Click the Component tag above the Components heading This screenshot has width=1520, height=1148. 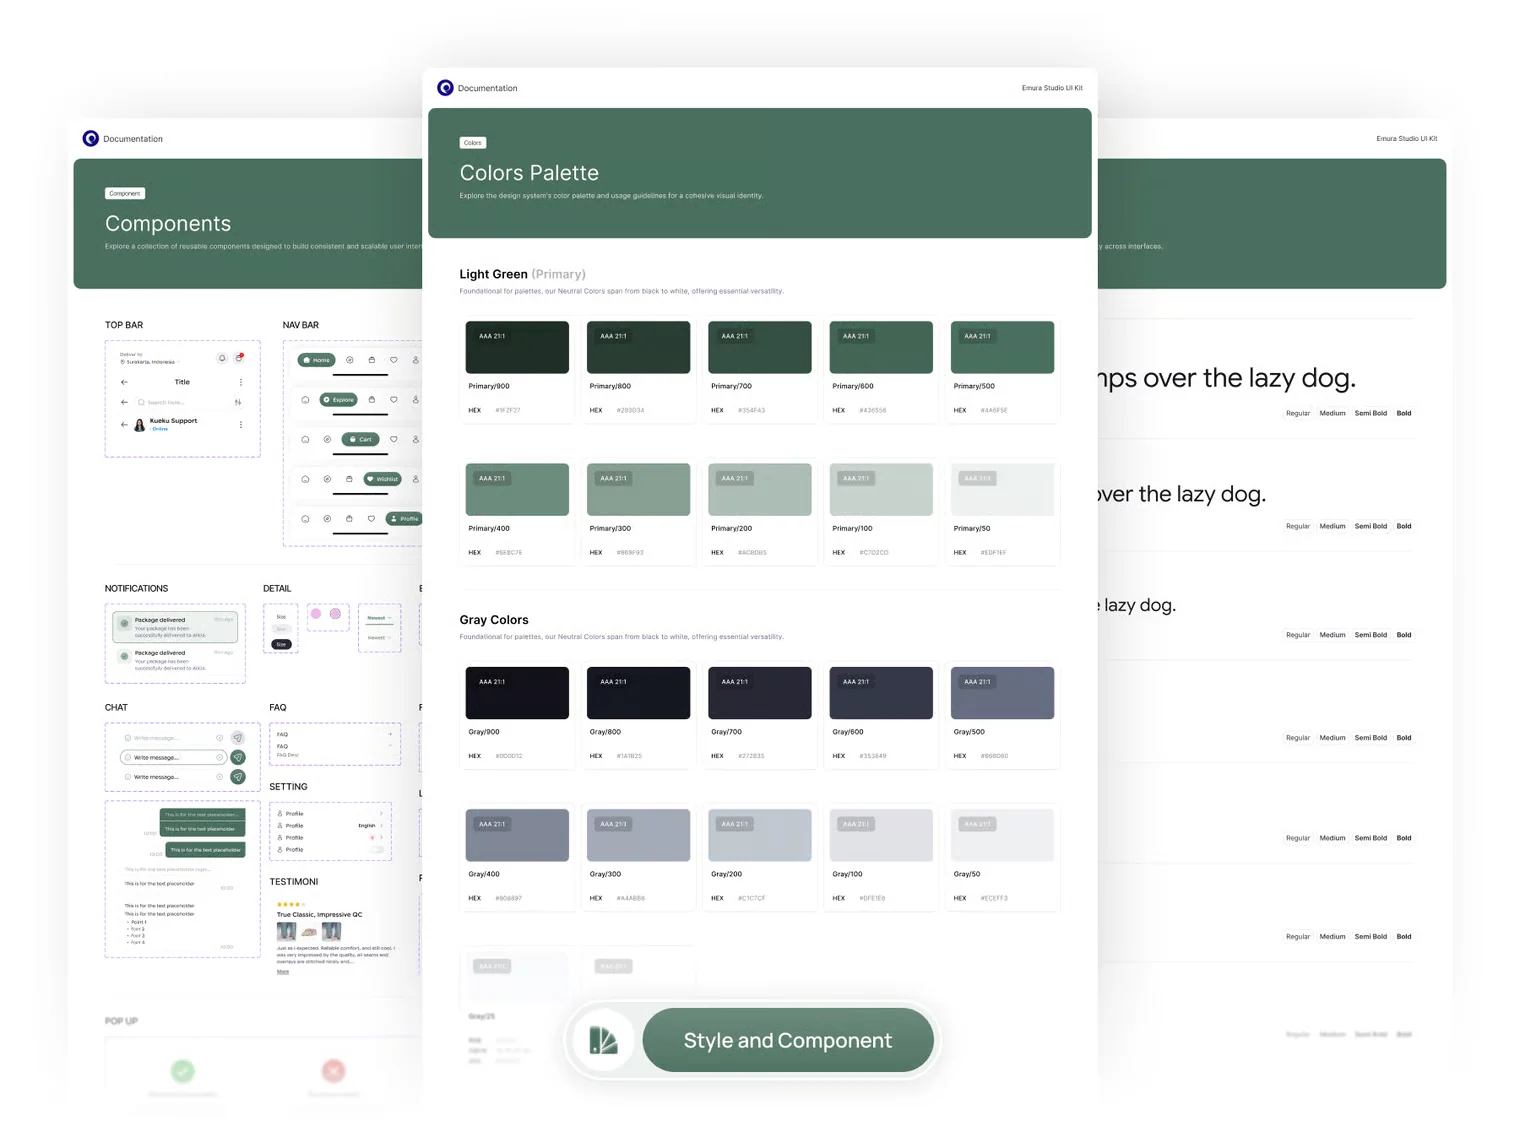click(125, 193)
